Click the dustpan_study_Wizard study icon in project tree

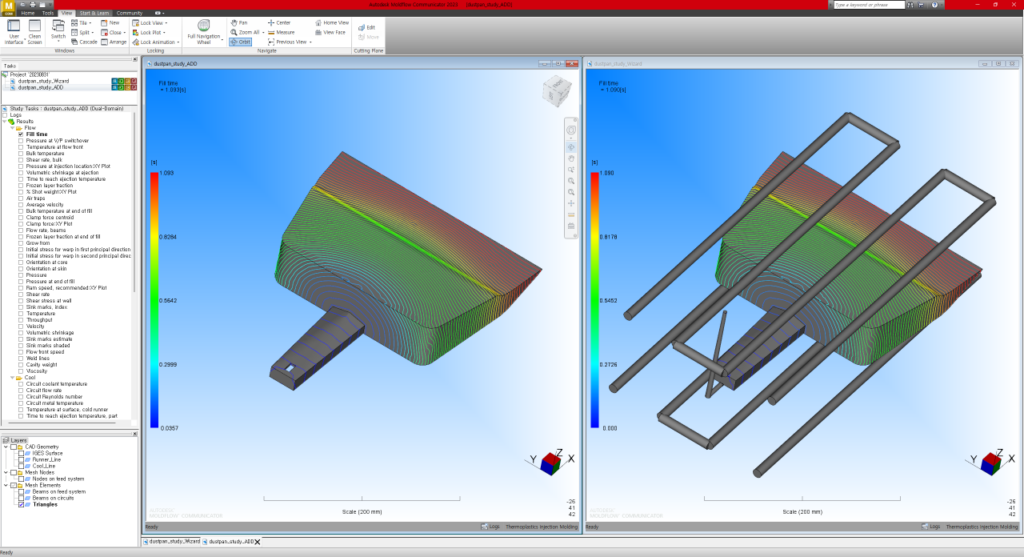[14, 81]
